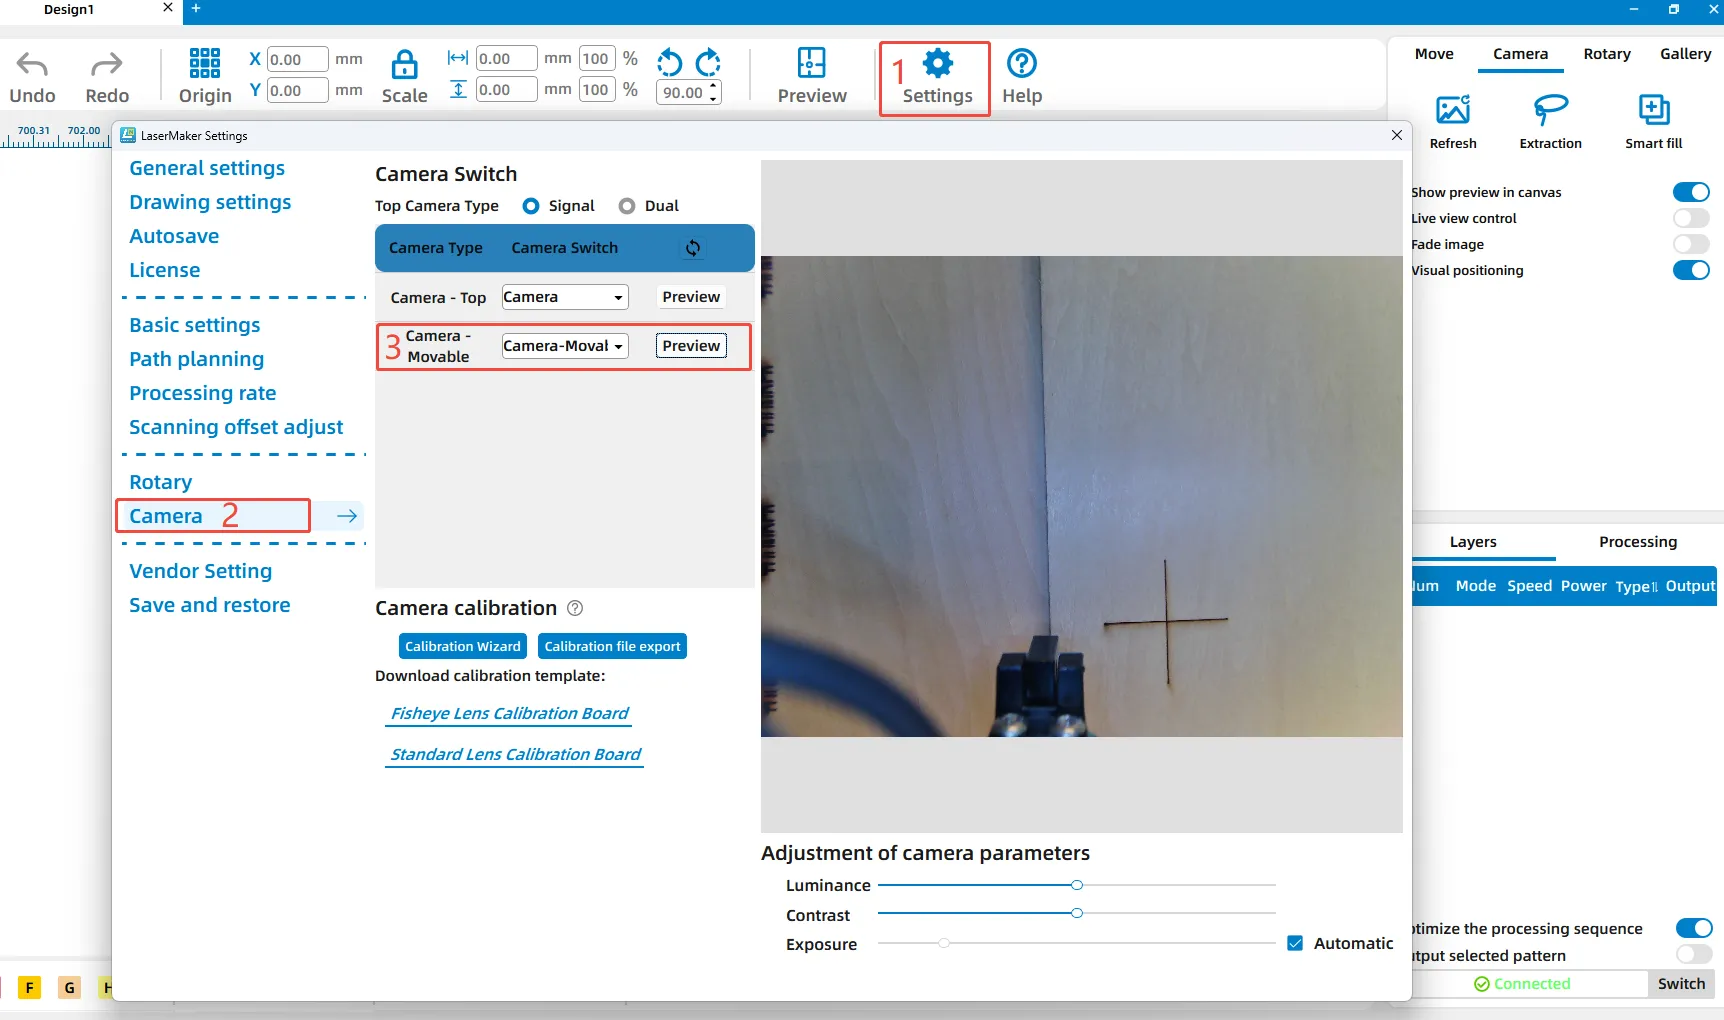Enable the Live view control toggle
The image size is (1724, 1020).
point(1690,218)
